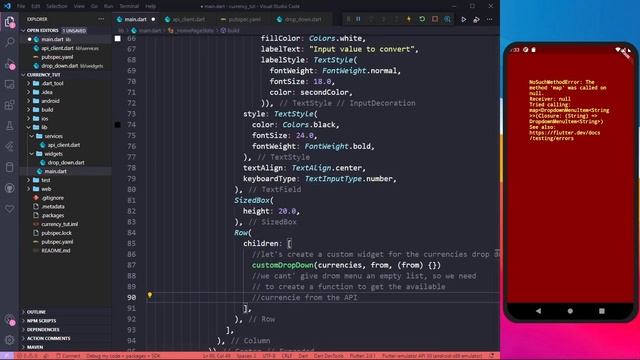Viewport: 640px width, 360px height.
Task: Open currency_tut.iml file
Action: pos(60,224)
